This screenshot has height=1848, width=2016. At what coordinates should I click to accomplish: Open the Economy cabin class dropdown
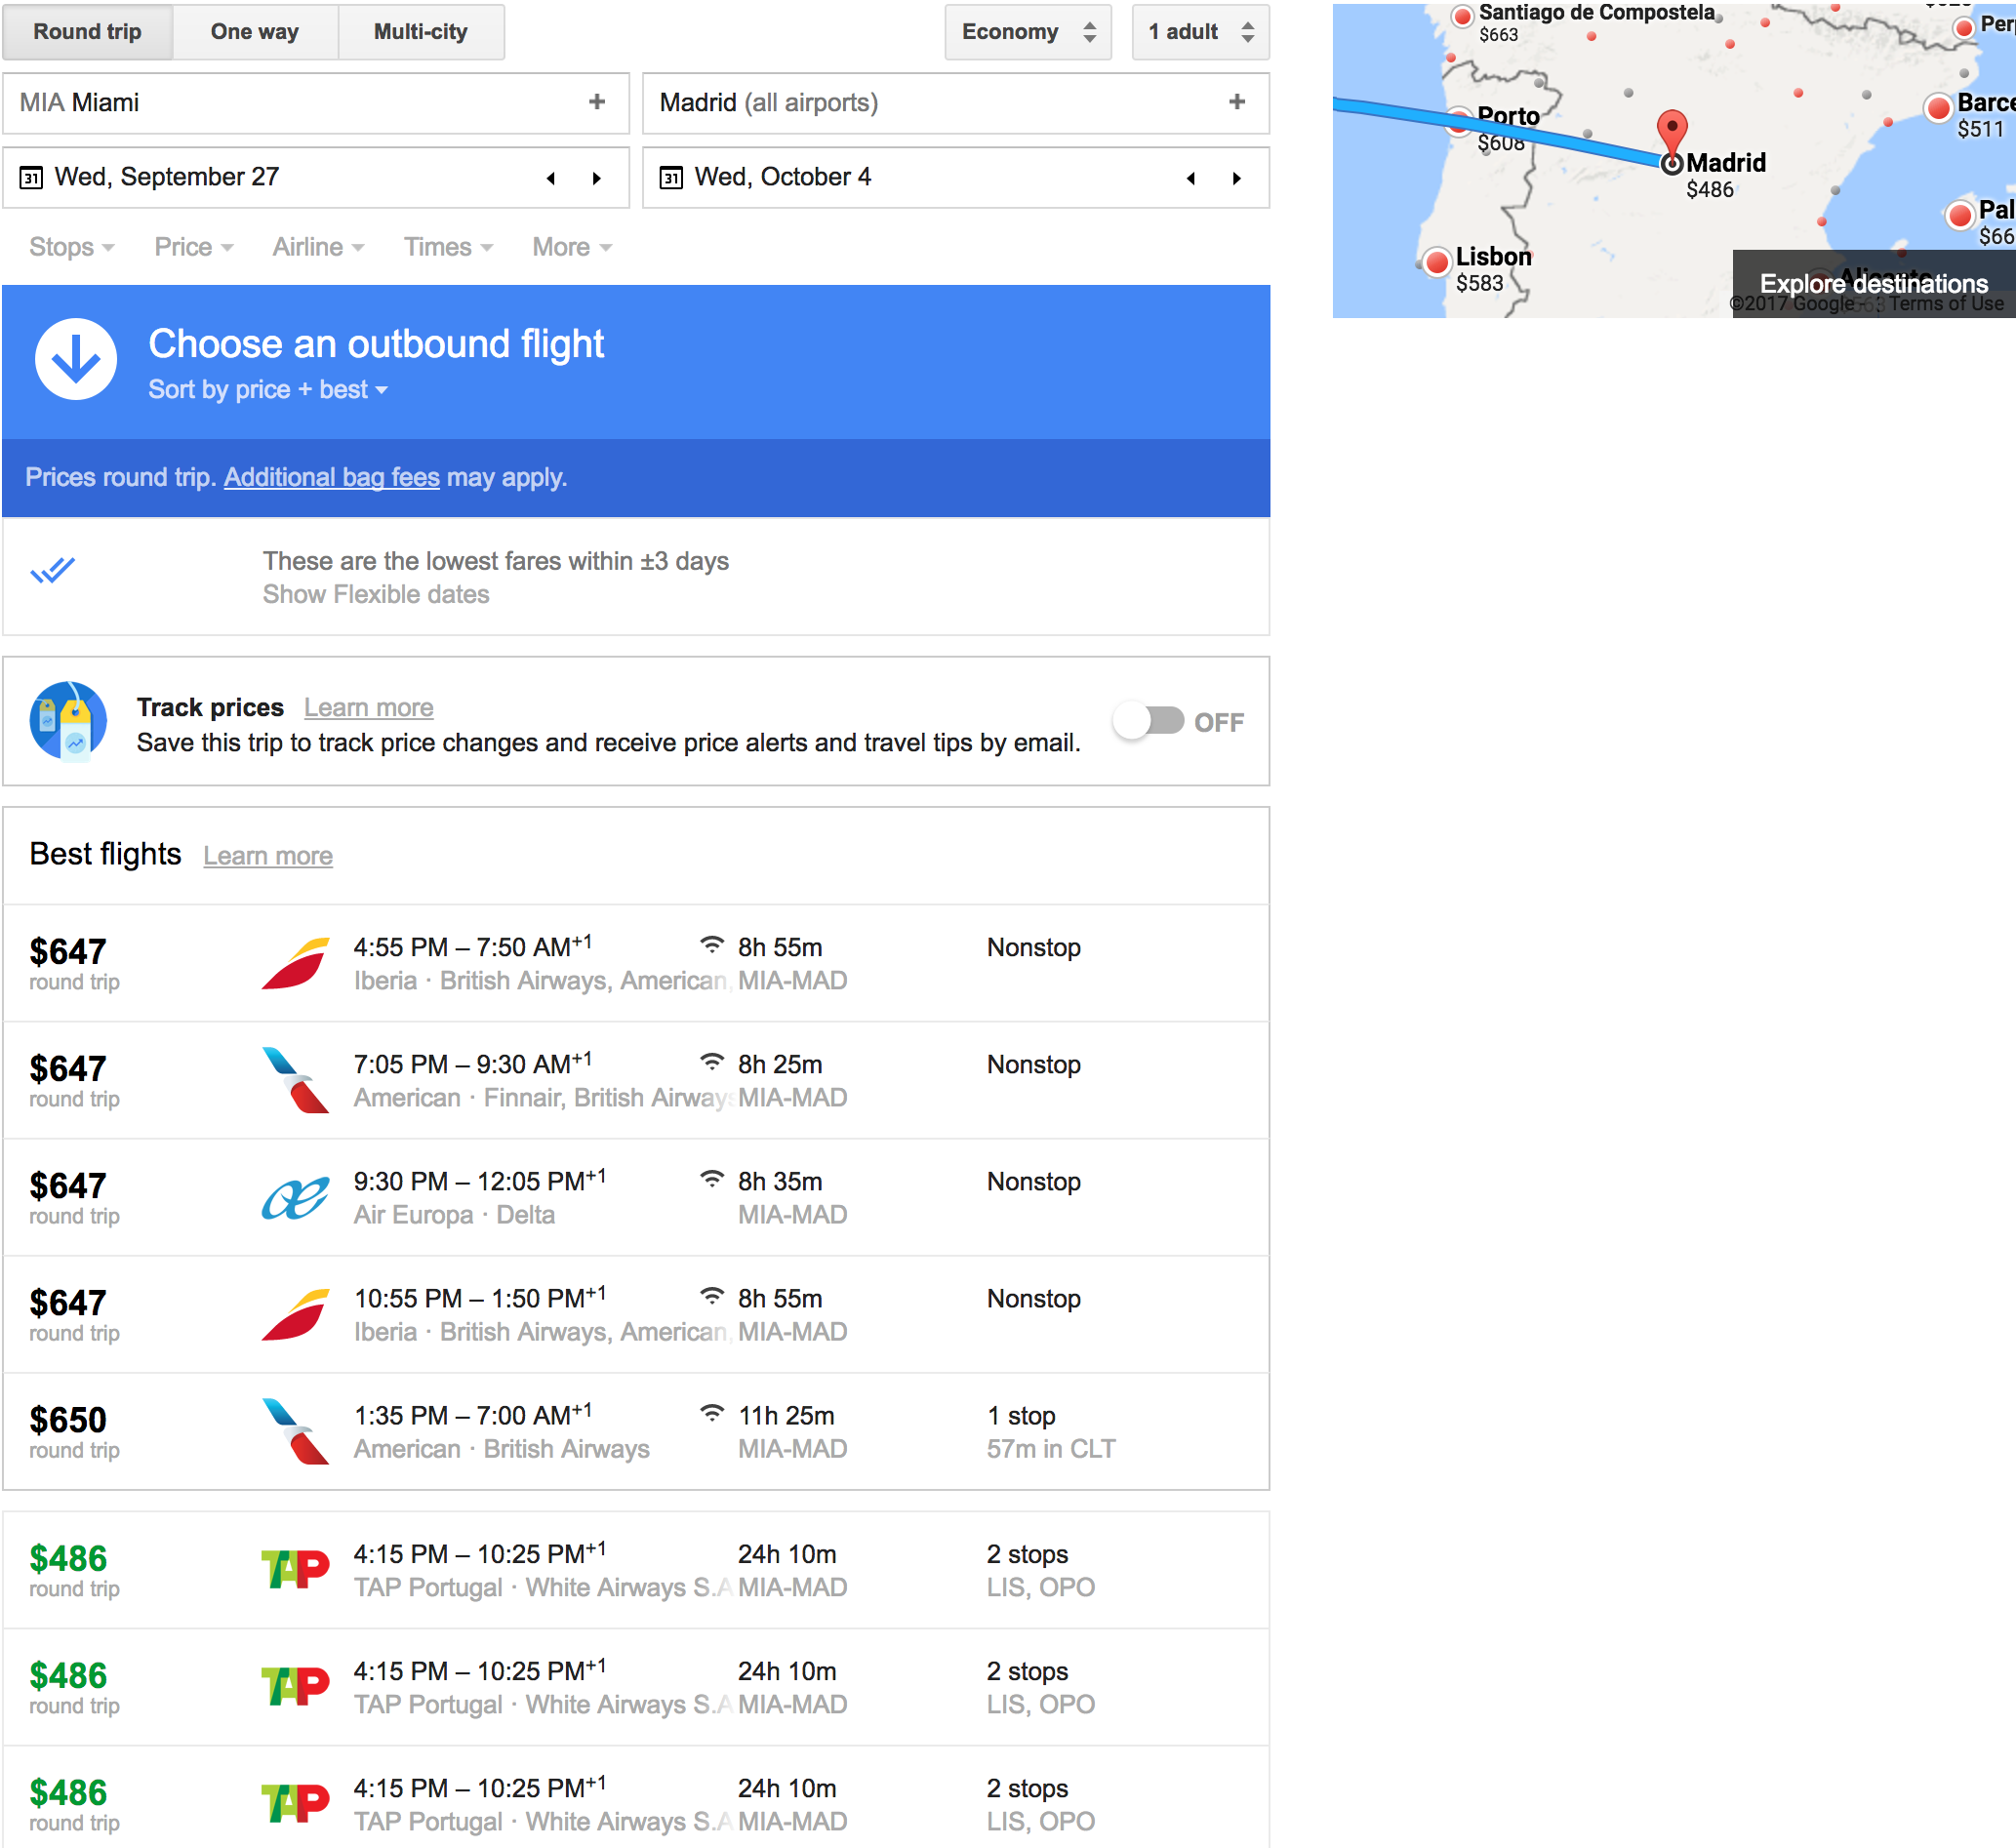1028,32
